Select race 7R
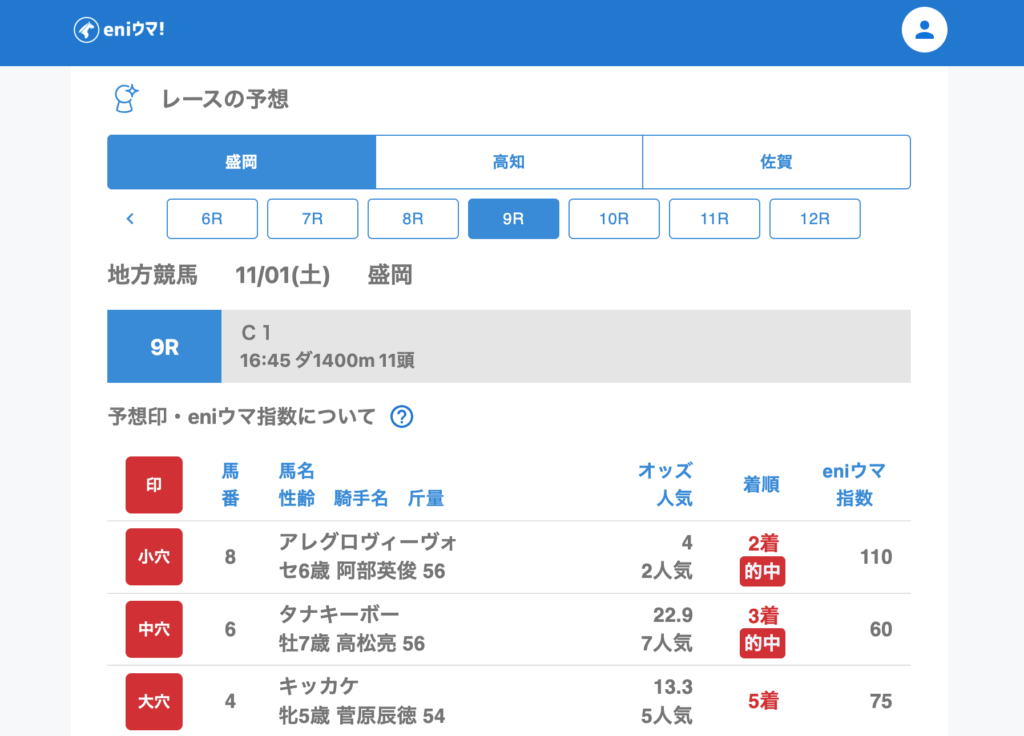 [x=312, y=219]
